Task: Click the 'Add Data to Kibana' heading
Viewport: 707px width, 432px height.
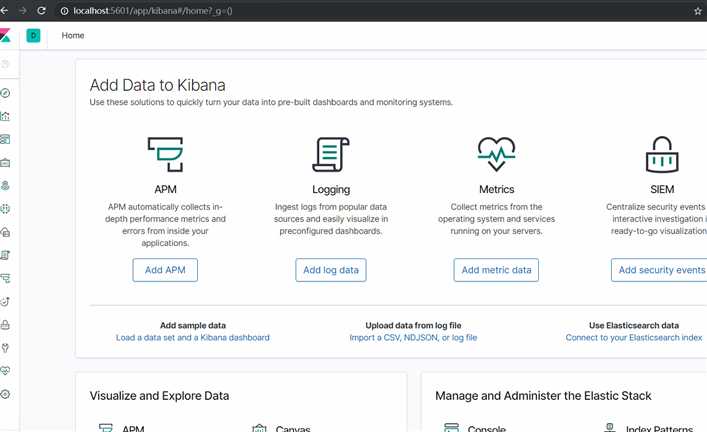Action: [157, 85]
